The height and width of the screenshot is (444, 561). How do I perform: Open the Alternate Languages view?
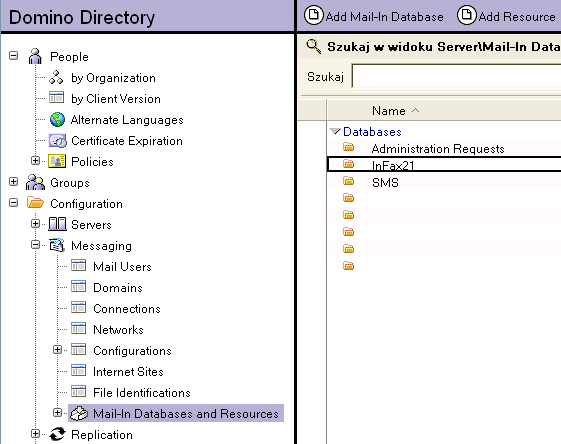pos(127,119)
